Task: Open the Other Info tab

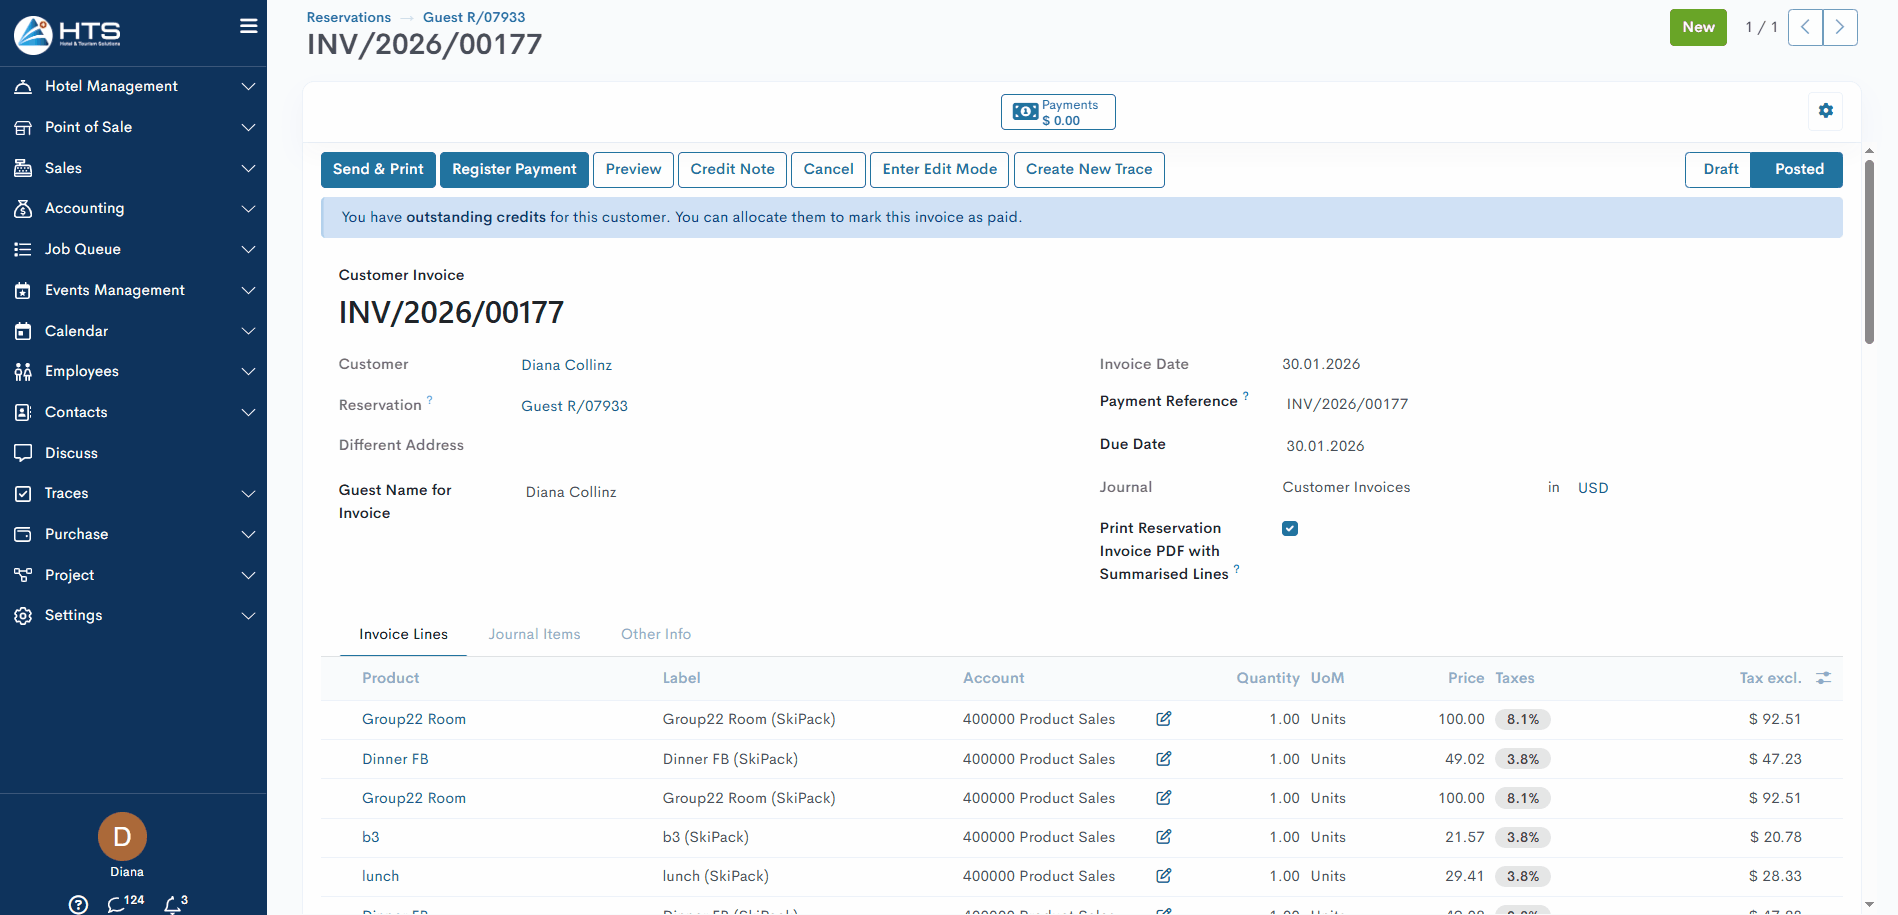Action: 655,634
